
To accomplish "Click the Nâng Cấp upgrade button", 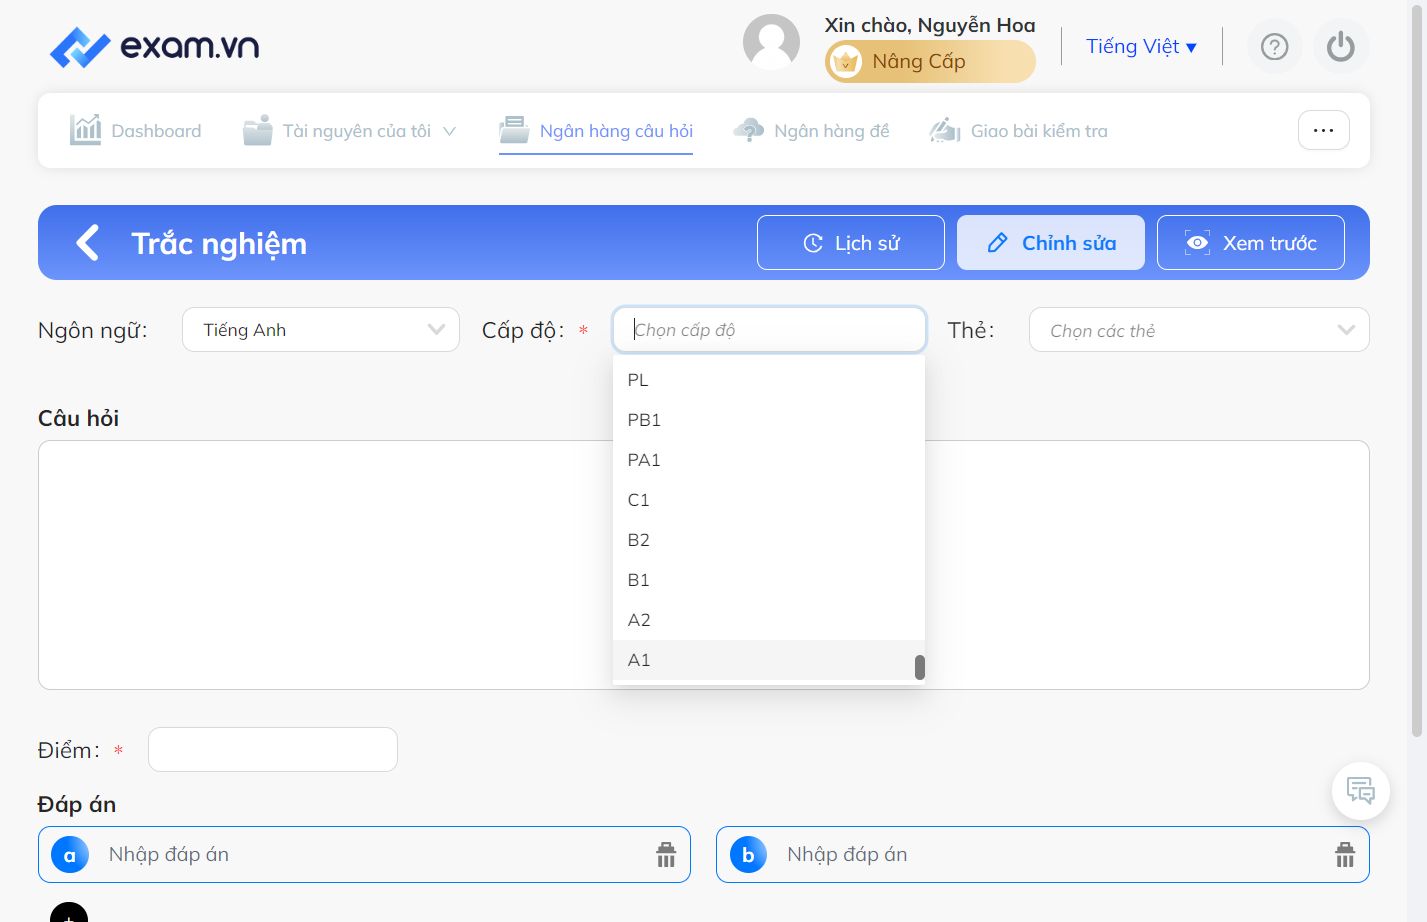I will [930, 62].
